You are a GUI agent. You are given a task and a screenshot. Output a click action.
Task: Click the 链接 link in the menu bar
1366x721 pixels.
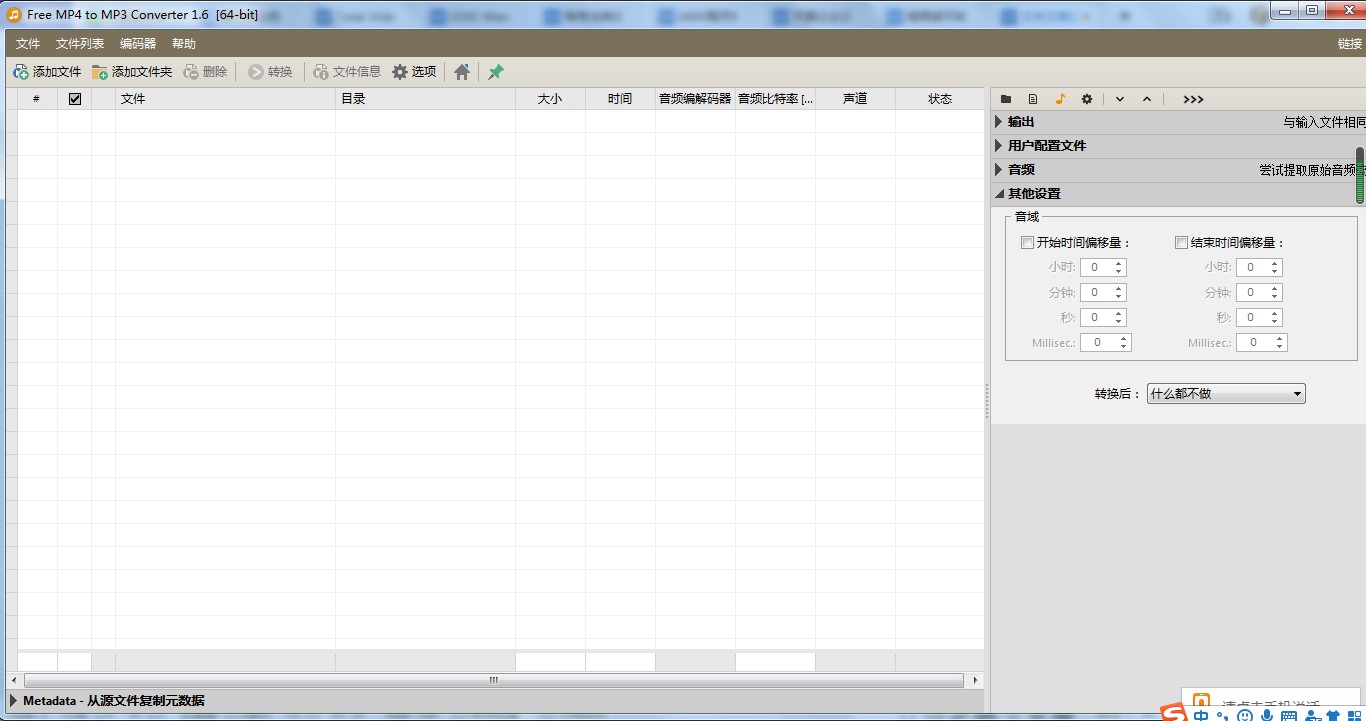click(x=1349, y=44)
